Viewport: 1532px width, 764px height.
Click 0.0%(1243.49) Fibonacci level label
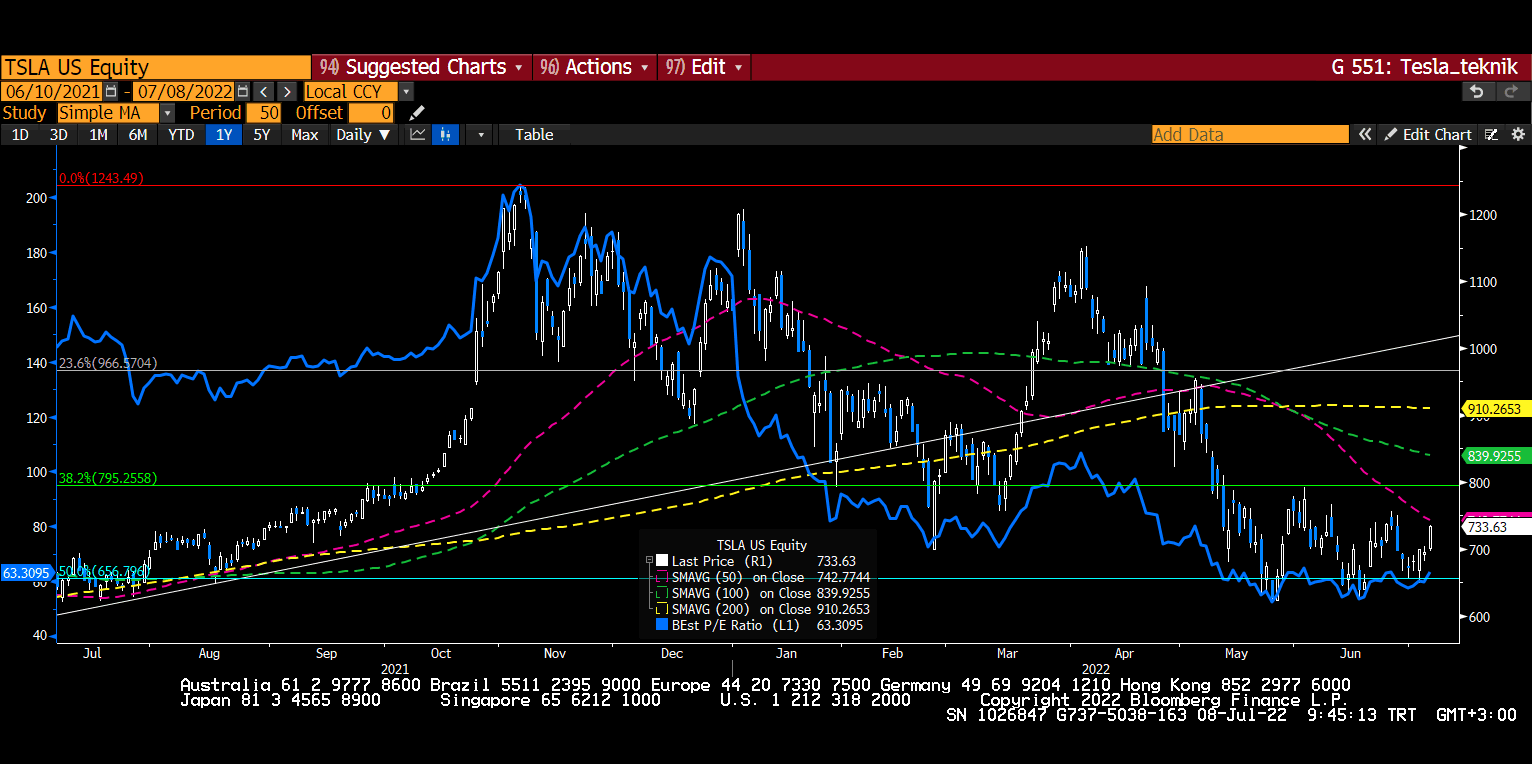point(101,178)
